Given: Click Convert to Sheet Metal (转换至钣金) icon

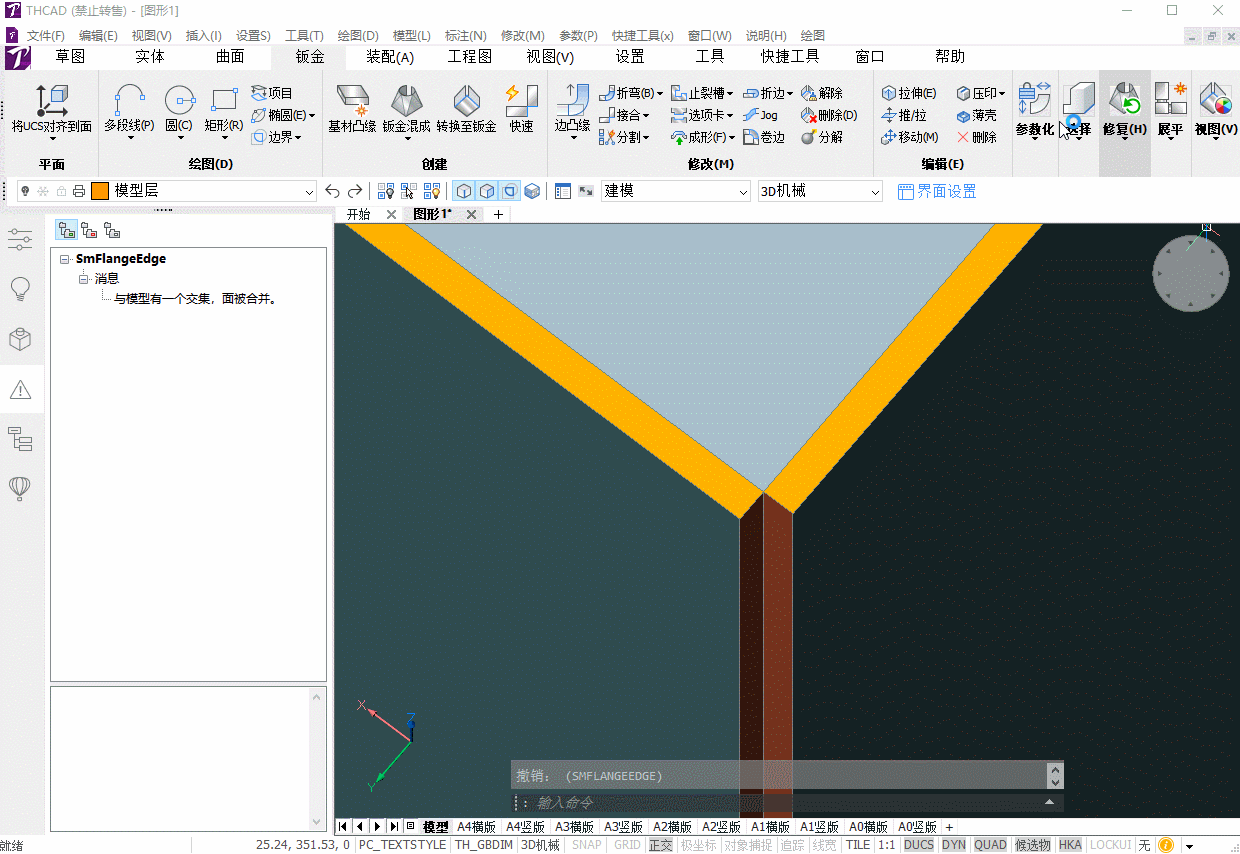Looking at the screenshot, I should (466, 109).
